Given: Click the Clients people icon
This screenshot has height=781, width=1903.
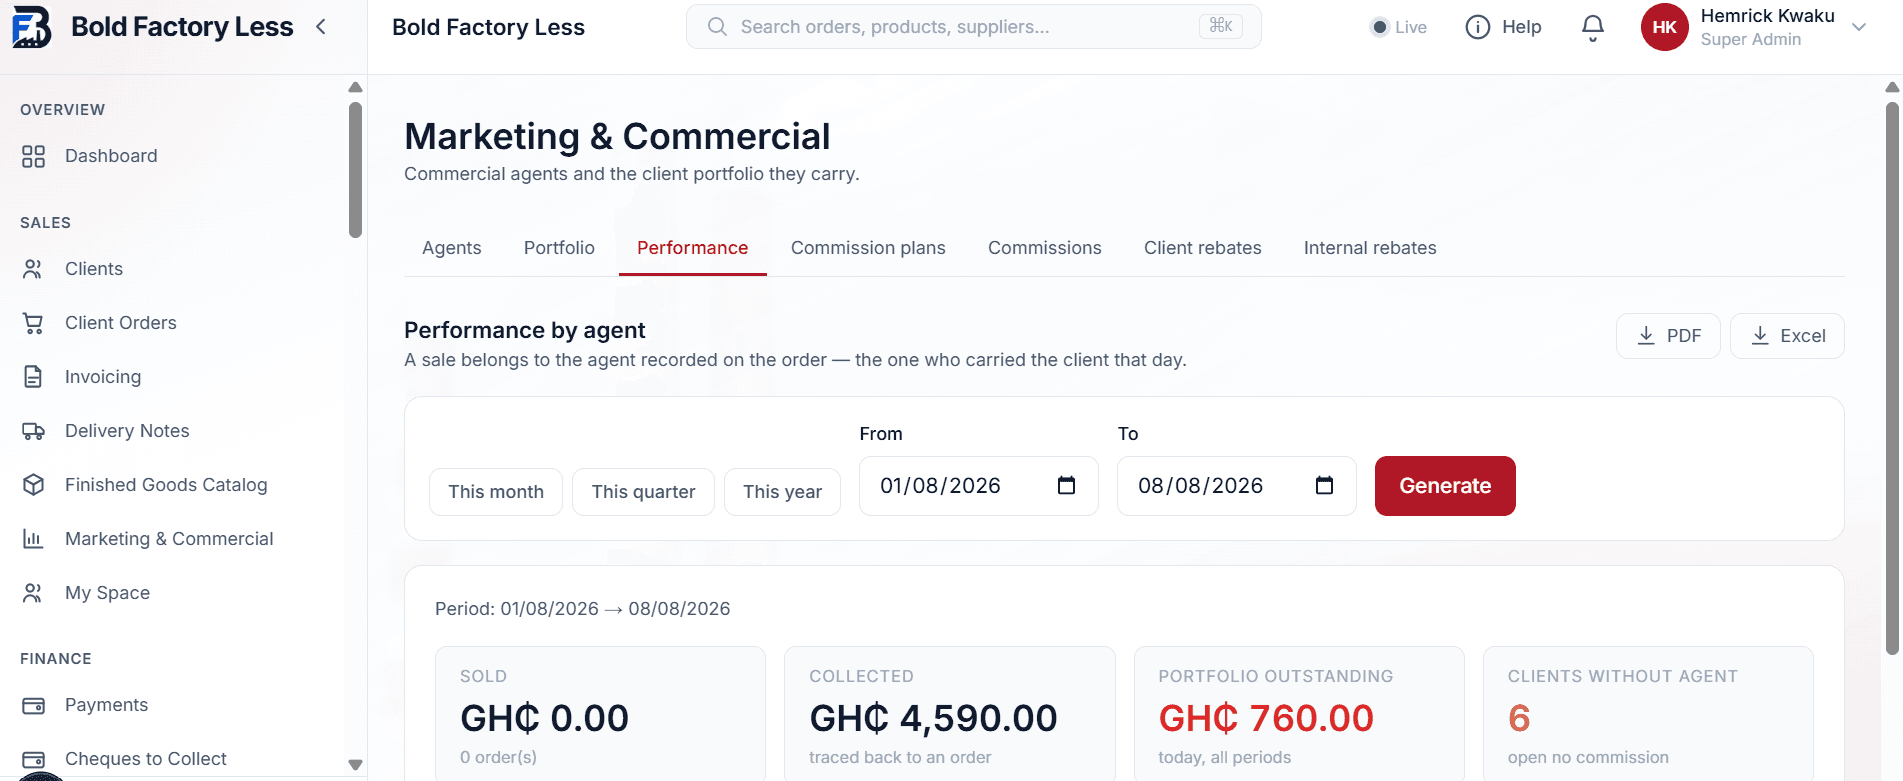Looking at the screenshot, I should [x=33, y=269].
